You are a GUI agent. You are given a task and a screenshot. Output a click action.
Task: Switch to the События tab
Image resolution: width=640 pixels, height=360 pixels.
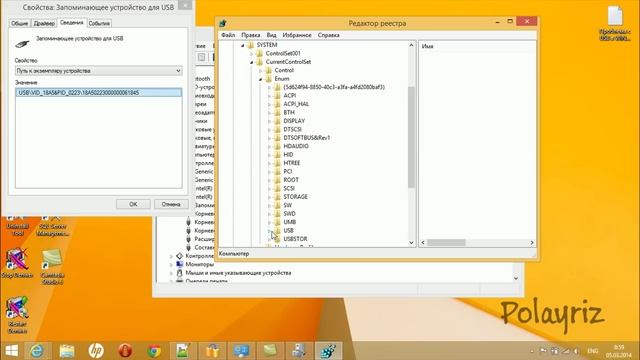click(99, 23)
